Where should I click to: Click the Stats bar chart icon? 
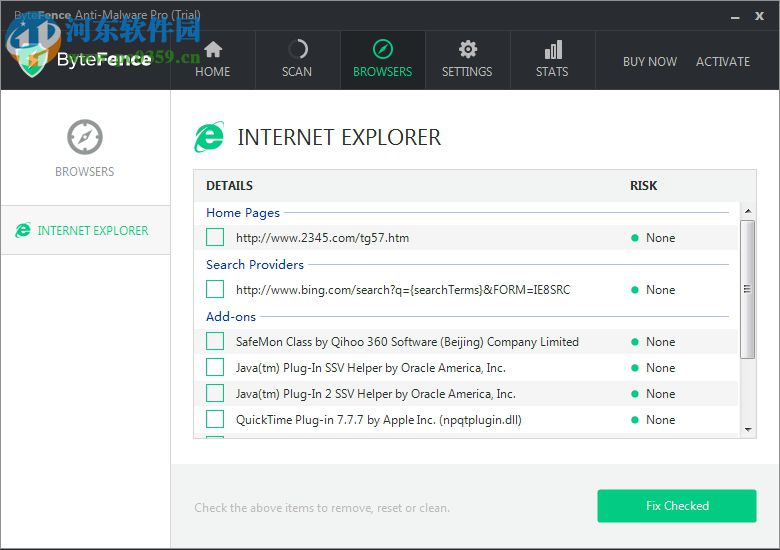(x=553, y=50)
